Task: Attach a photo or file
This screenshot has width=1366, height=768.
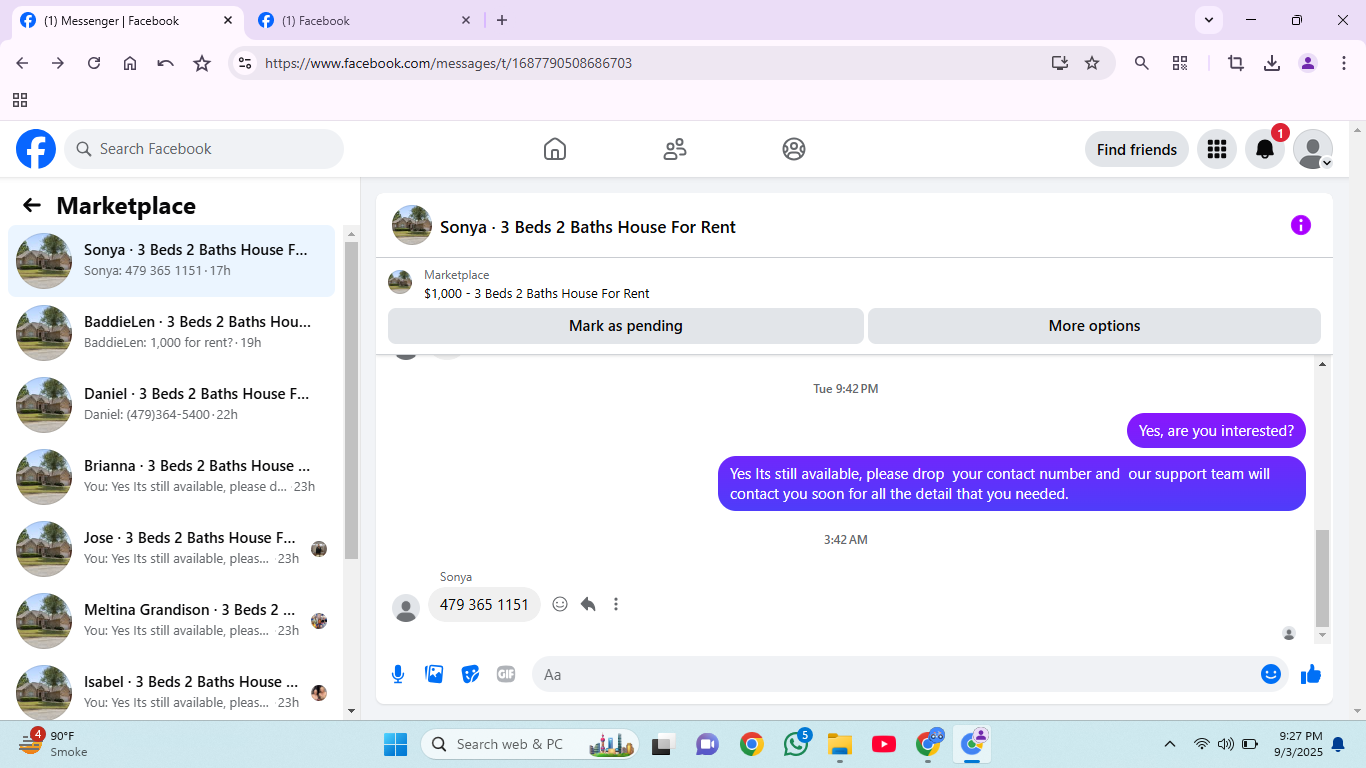Action: [434, 674]
